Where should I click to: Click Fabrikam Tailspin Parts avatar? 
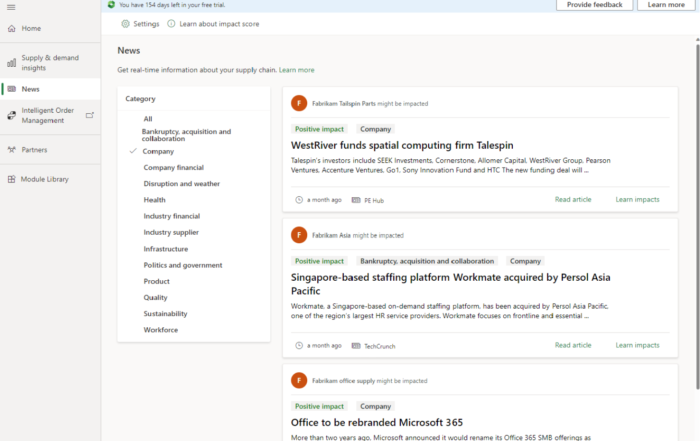click(299, 103)
